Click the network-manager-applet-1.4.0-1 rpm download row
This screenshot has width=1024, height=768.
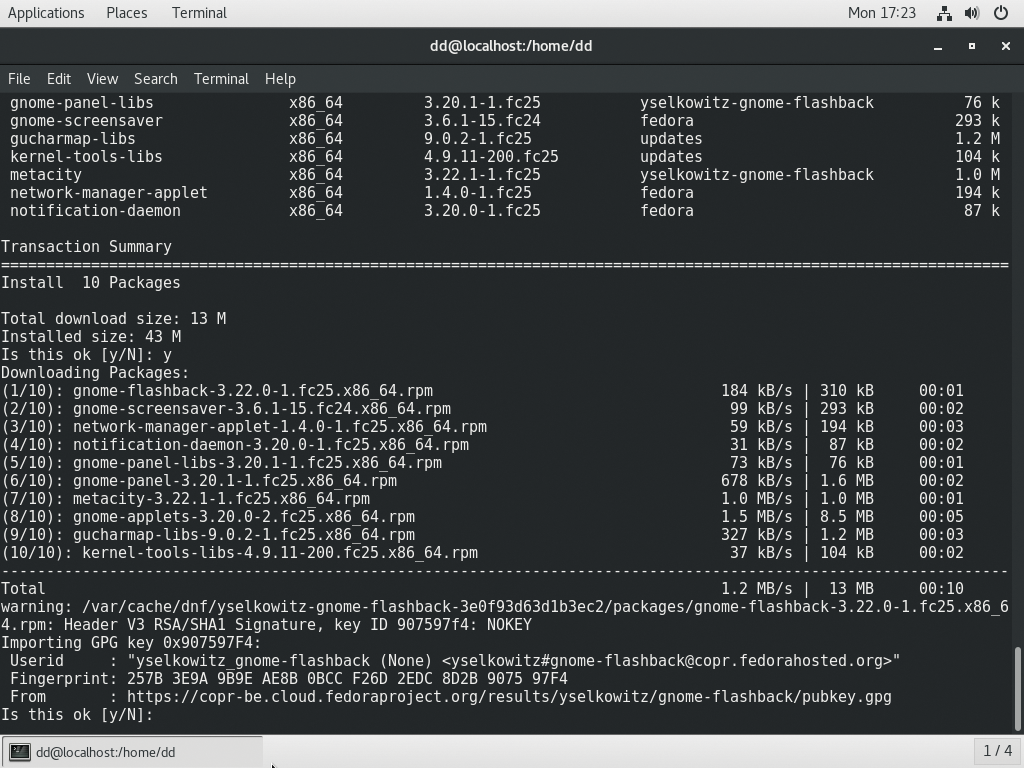[482, 426]
